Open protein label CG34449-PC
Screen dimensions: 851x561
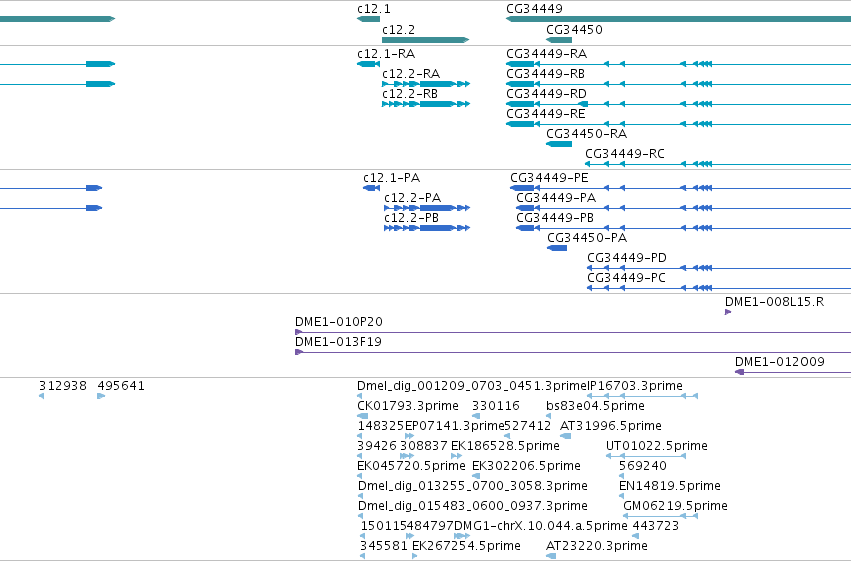tap(626, 278)
